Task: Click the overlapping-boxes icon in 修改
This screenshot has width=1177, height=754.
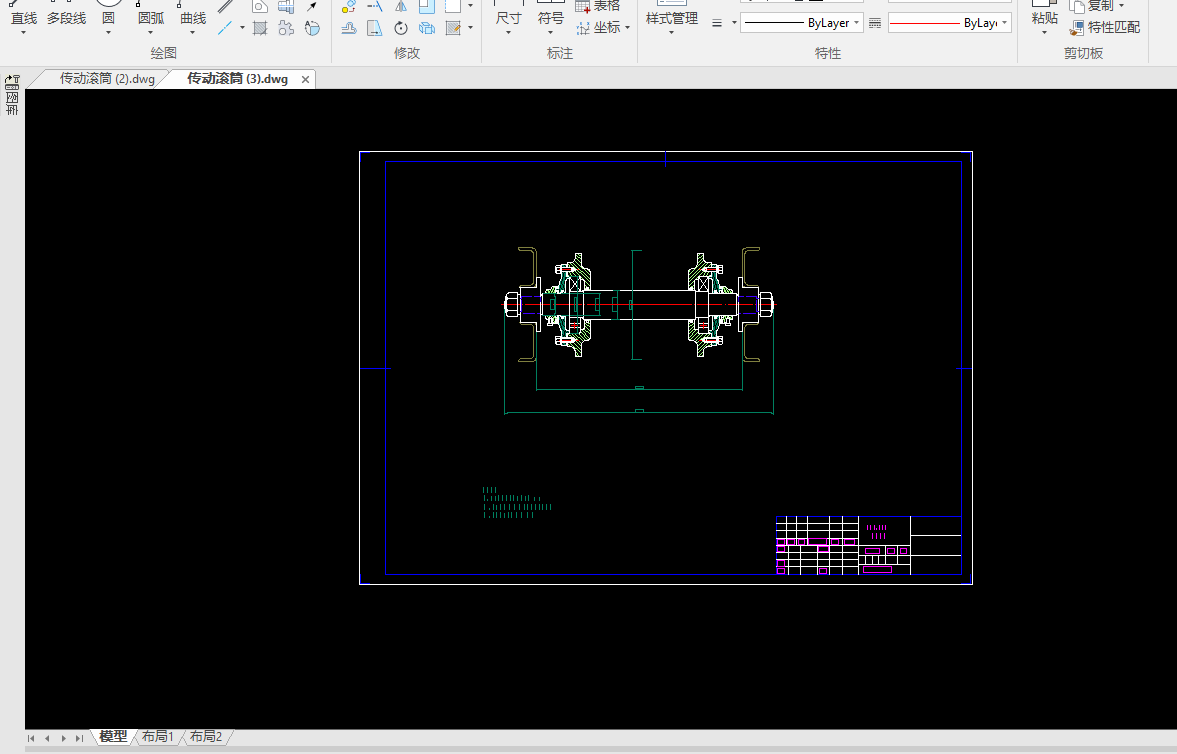Action: [427, 29]
